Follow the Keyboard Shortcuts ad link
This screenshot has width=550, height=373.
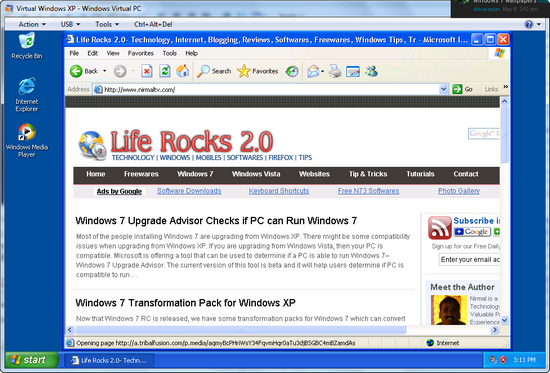(279, 191)
